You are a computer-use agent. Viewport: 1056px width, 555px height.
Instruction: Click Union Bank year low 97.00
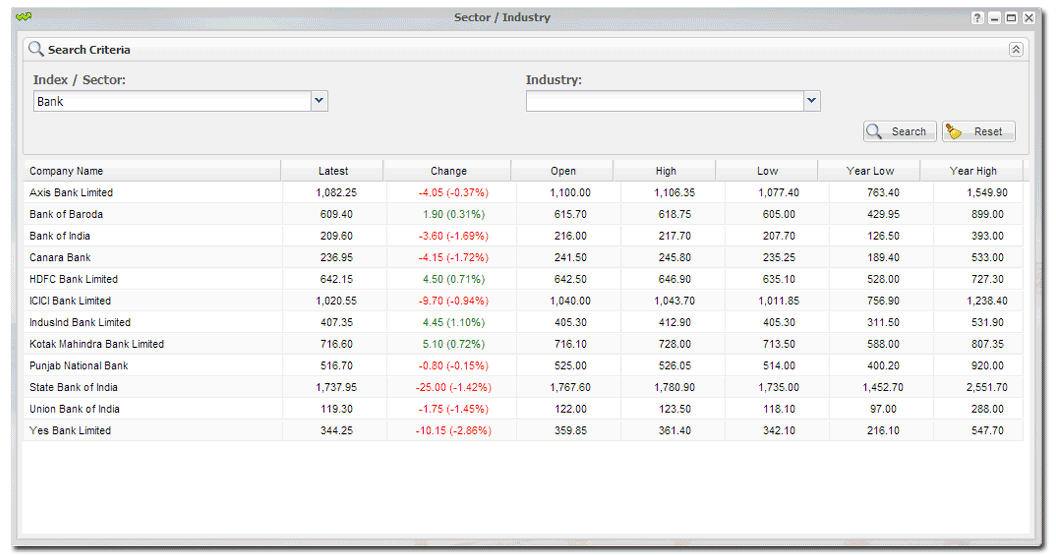pos(883,408)
